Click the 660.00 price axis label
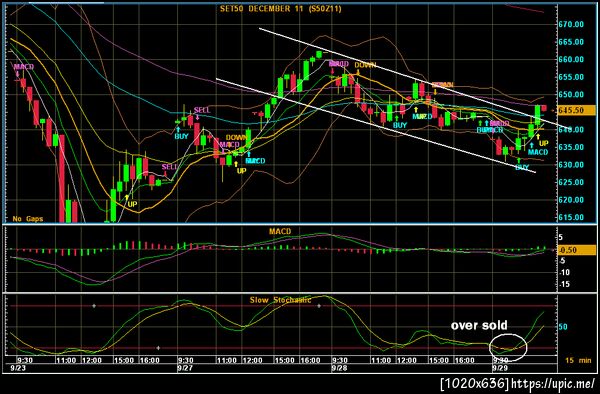 tap(571, 59)
